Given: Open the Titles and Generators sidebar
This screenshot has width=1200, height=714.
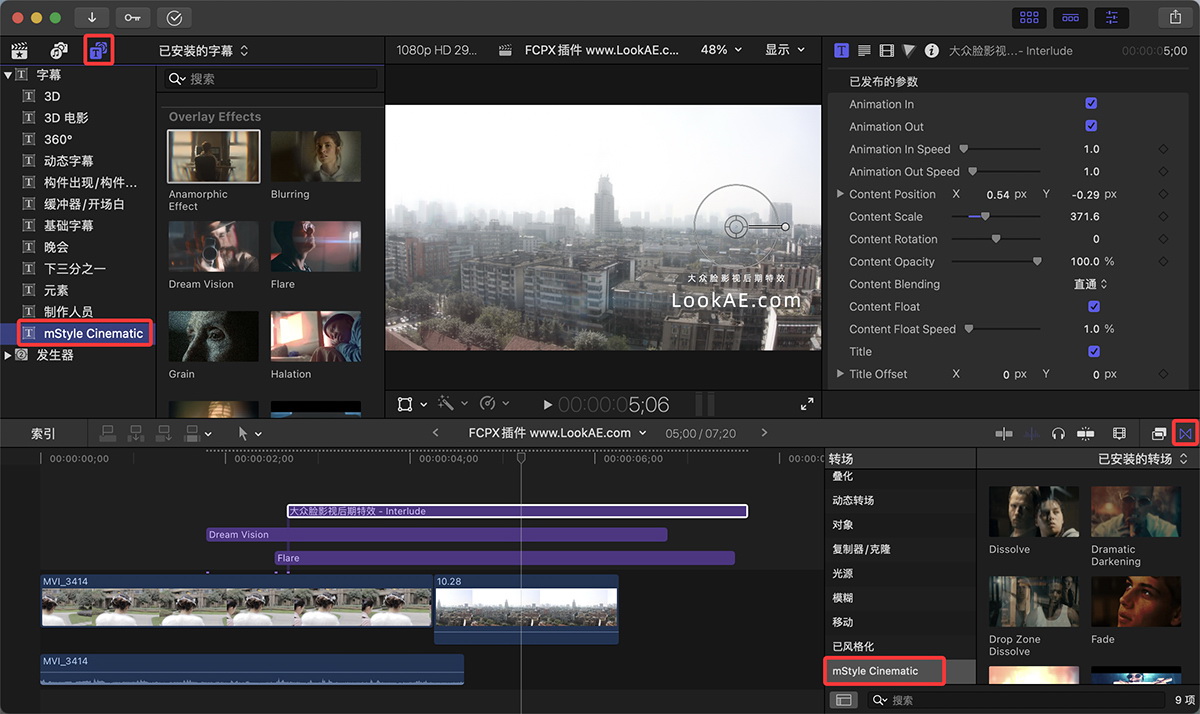Looking at the screenshot, I should pyautogui.click(x=98, y=50).
